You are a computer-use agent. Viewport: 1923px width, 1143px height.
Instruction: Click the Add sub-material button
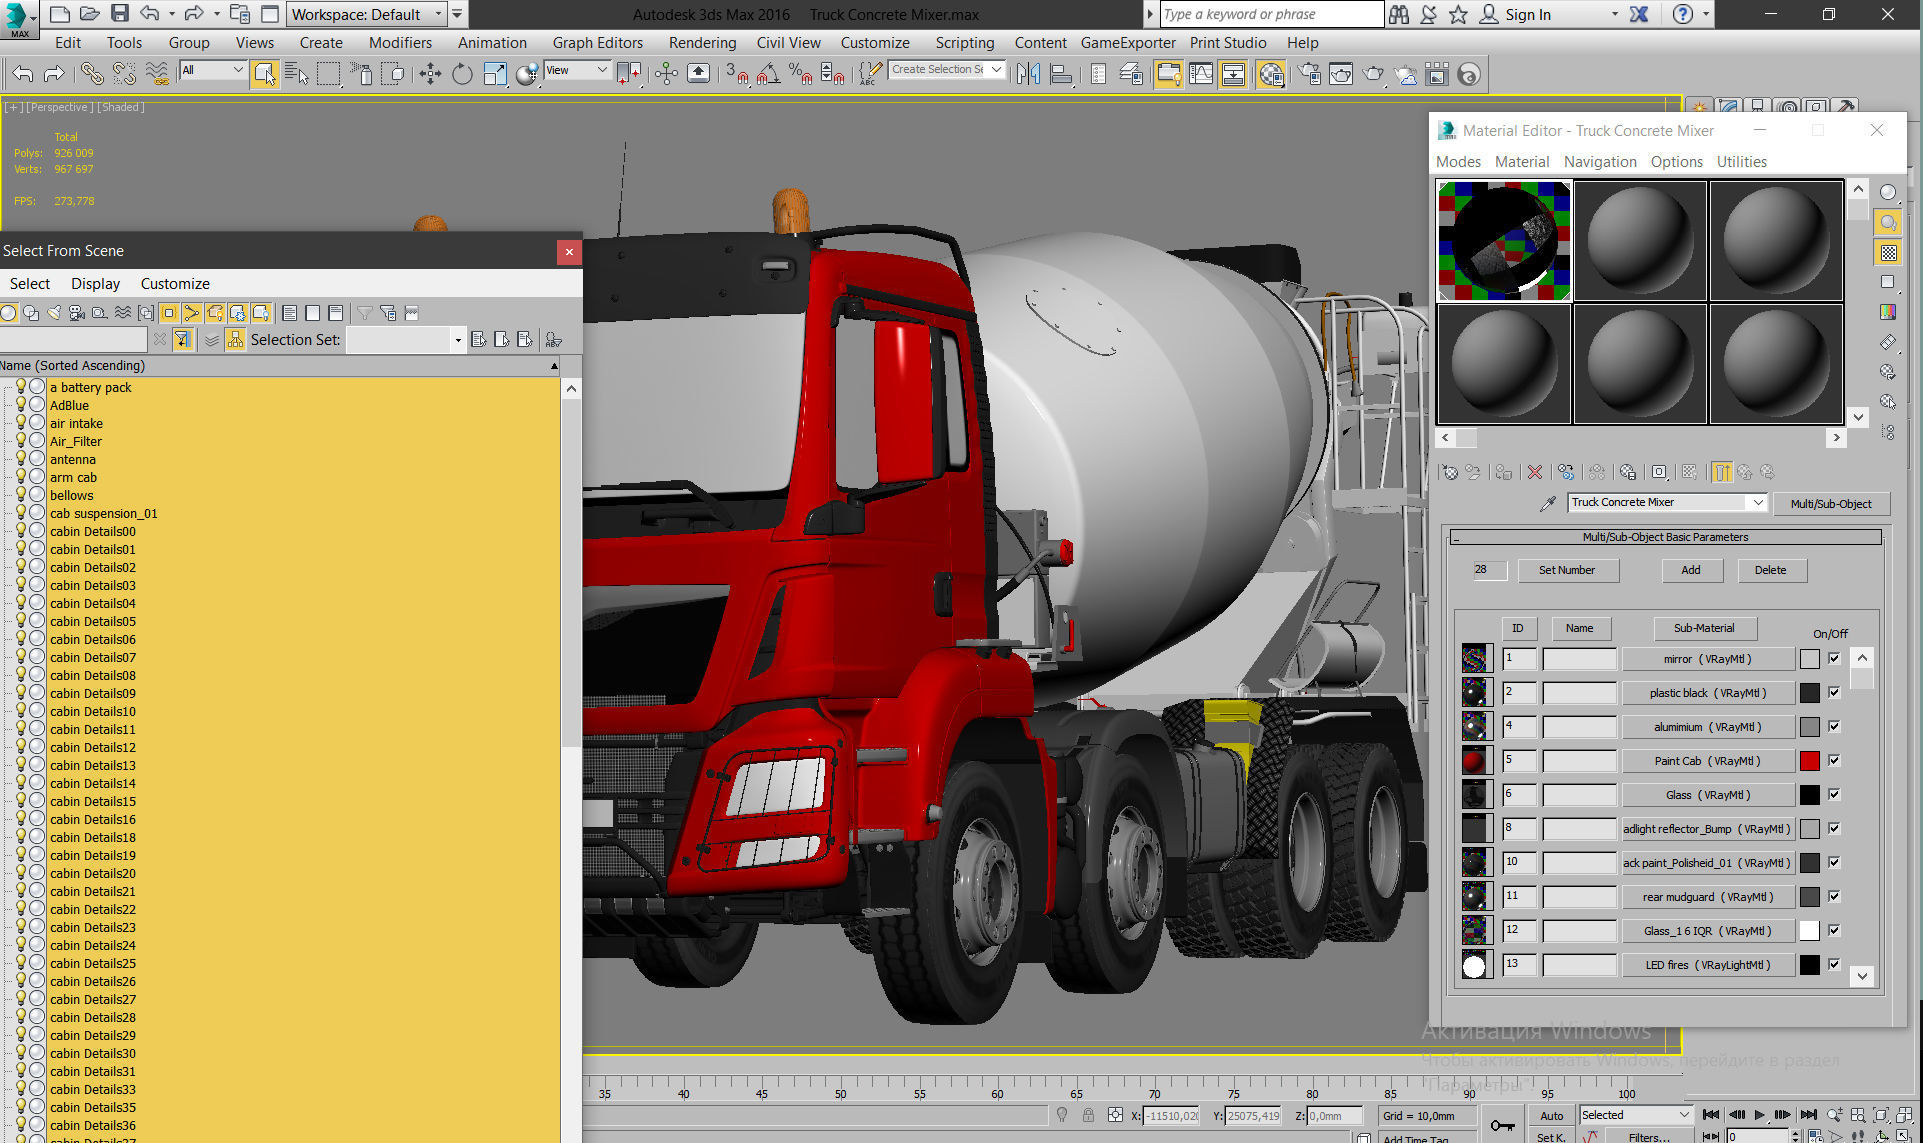pos(1691,570)
